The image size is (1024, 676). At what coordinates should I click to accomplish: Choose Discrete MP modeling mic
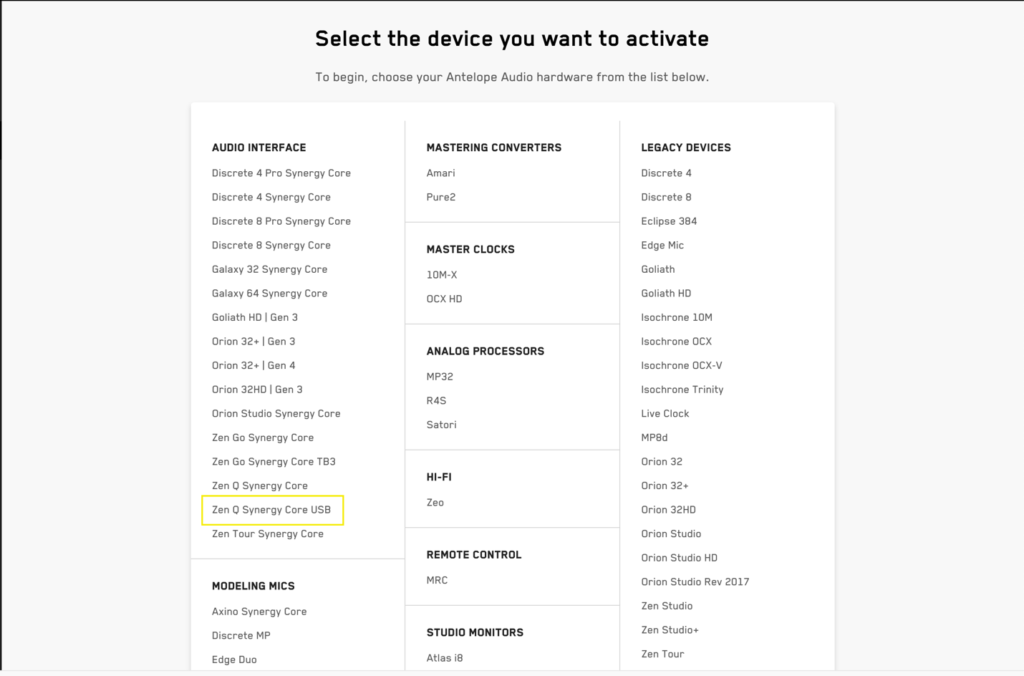(241, 636)
